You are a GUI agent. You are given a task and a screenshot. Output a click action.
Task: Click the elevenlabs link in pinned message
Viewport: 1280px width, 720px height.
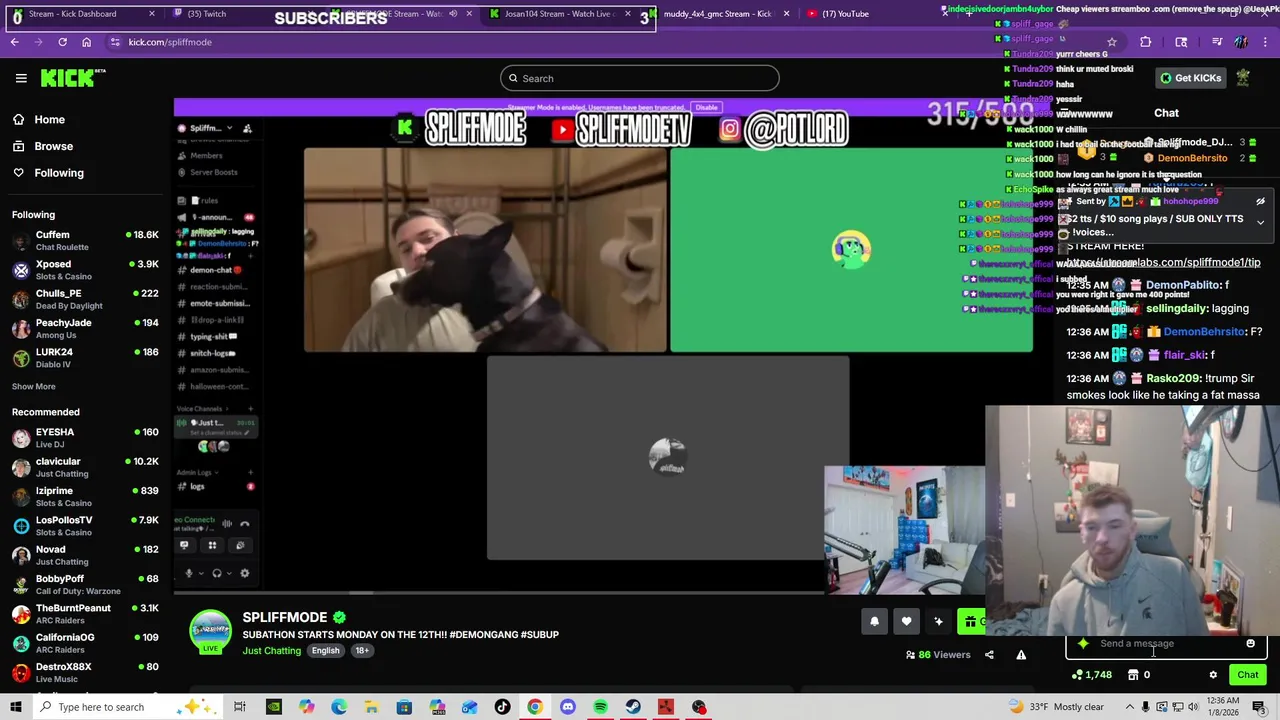pos(1164,262)
